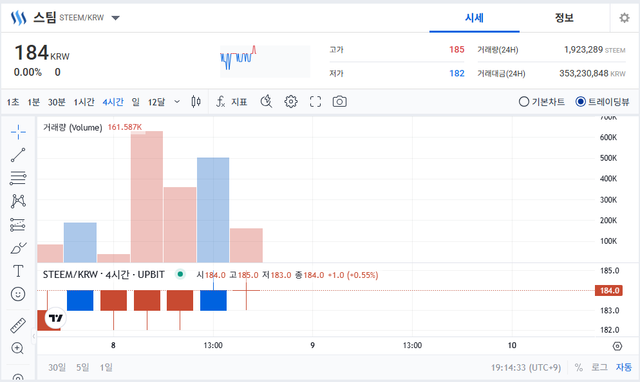Viewport: 640px width, 382px height.
Task: Open the forecasting position tool
Action: click(x=18, y=224)
